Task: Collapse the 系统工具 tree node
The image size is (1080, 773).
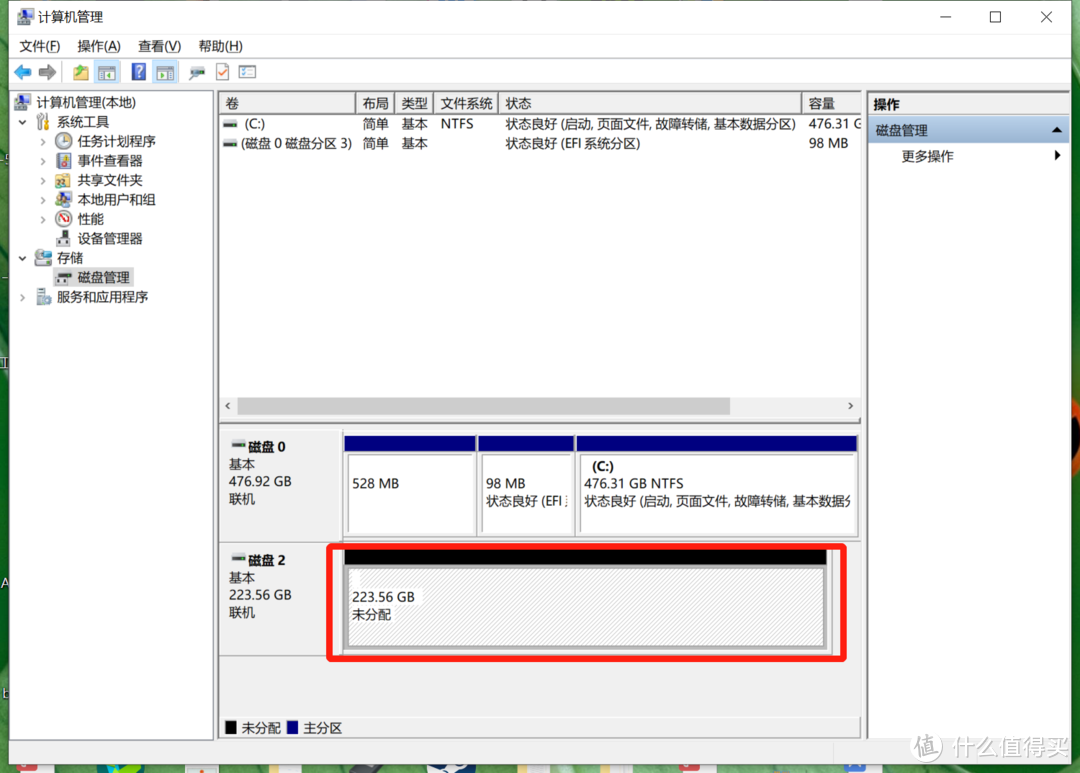Action: pyautogui.click(x=23, y=122)
